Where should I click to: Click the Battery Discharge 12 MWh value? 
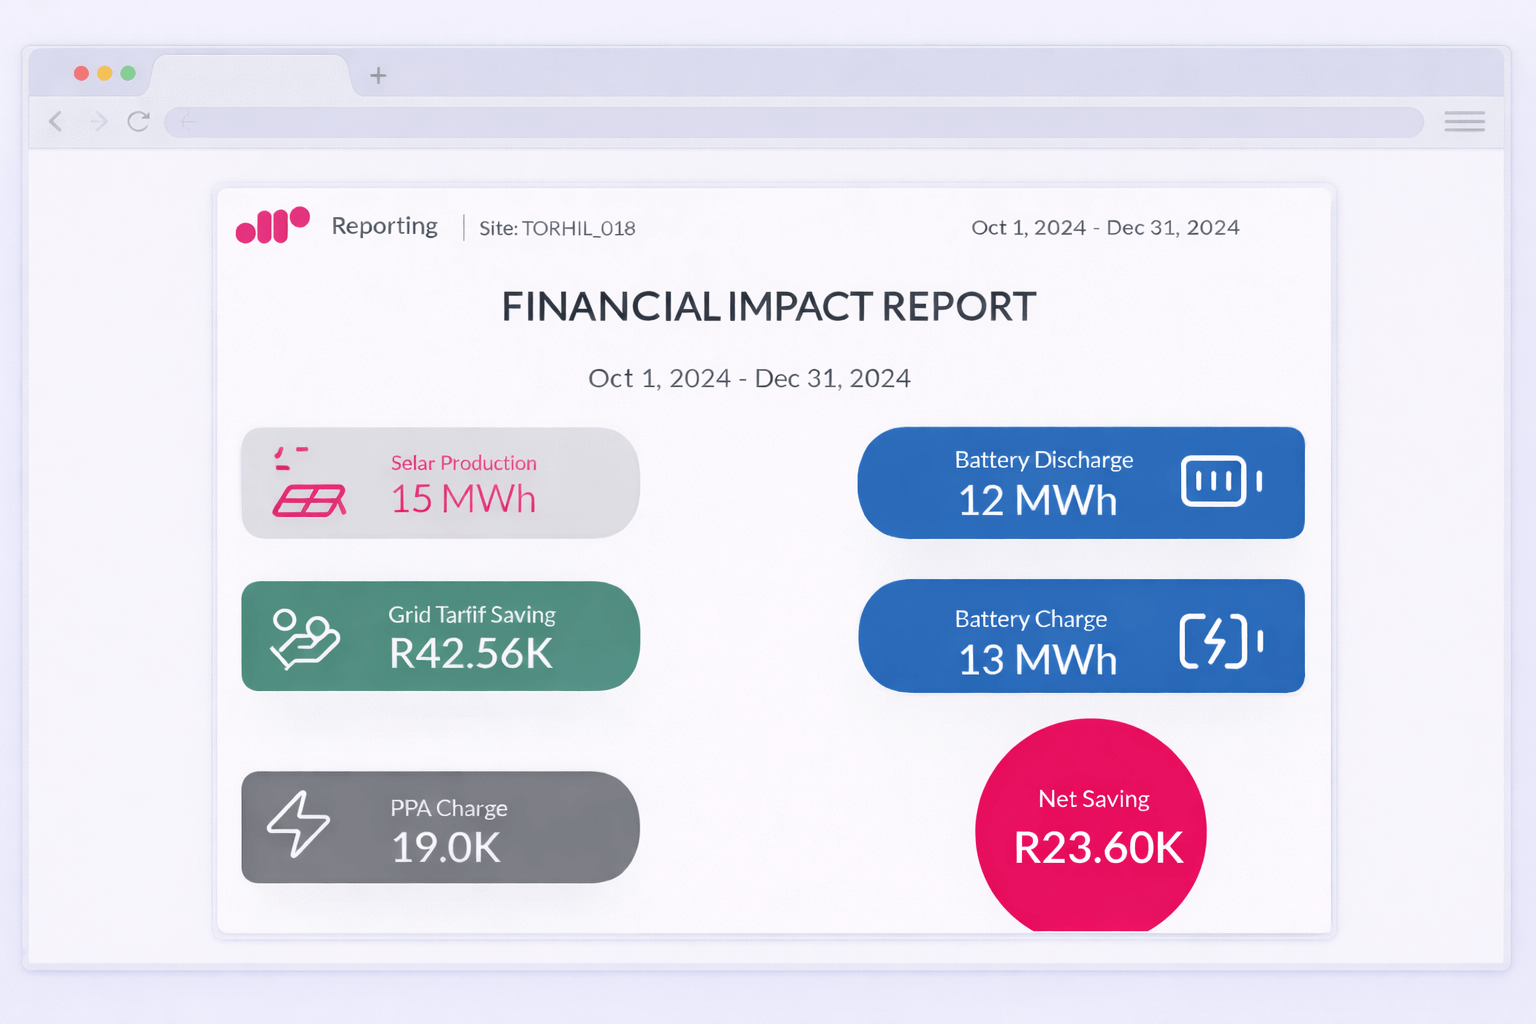[1037, 500]
